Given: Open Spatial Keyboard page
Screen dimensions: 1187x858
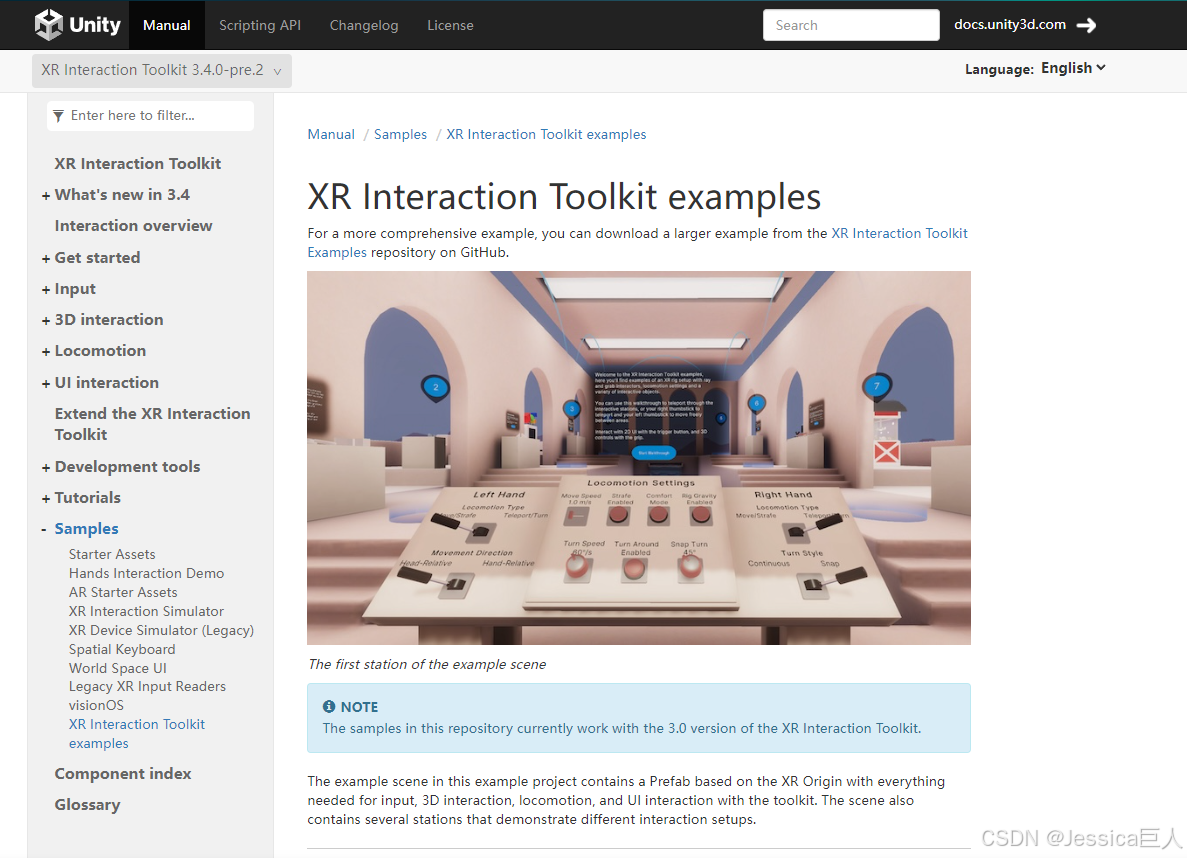Looking at the screenshot, I should tap(122, 649).
